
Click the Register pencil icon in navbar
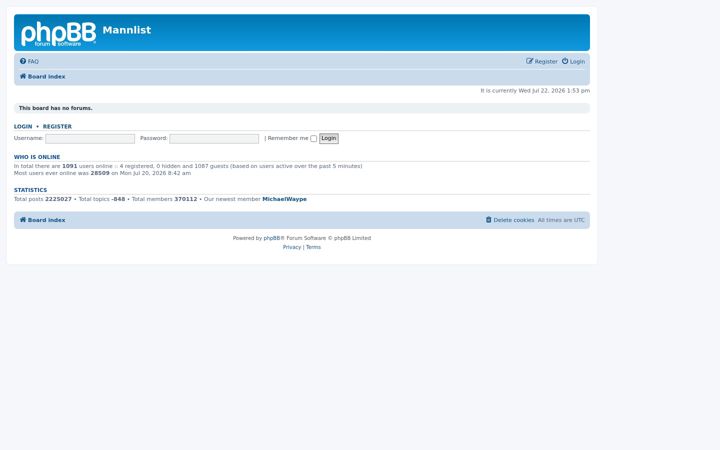pyautogui.click(x=529, y=61)
